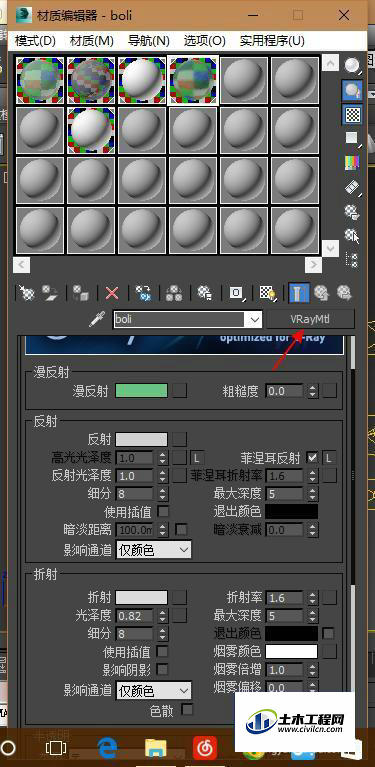Open the 选项(O) menu
This screenshot has width=375, height=767.
205,40
